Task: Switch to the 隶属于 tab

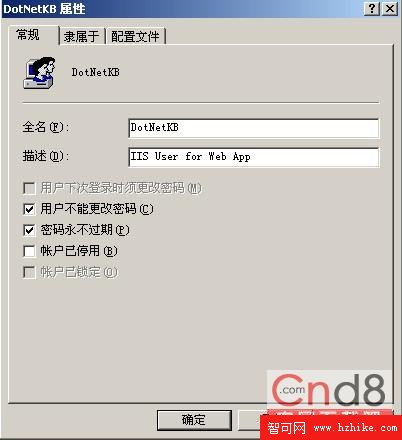Action: pos(82,36)
